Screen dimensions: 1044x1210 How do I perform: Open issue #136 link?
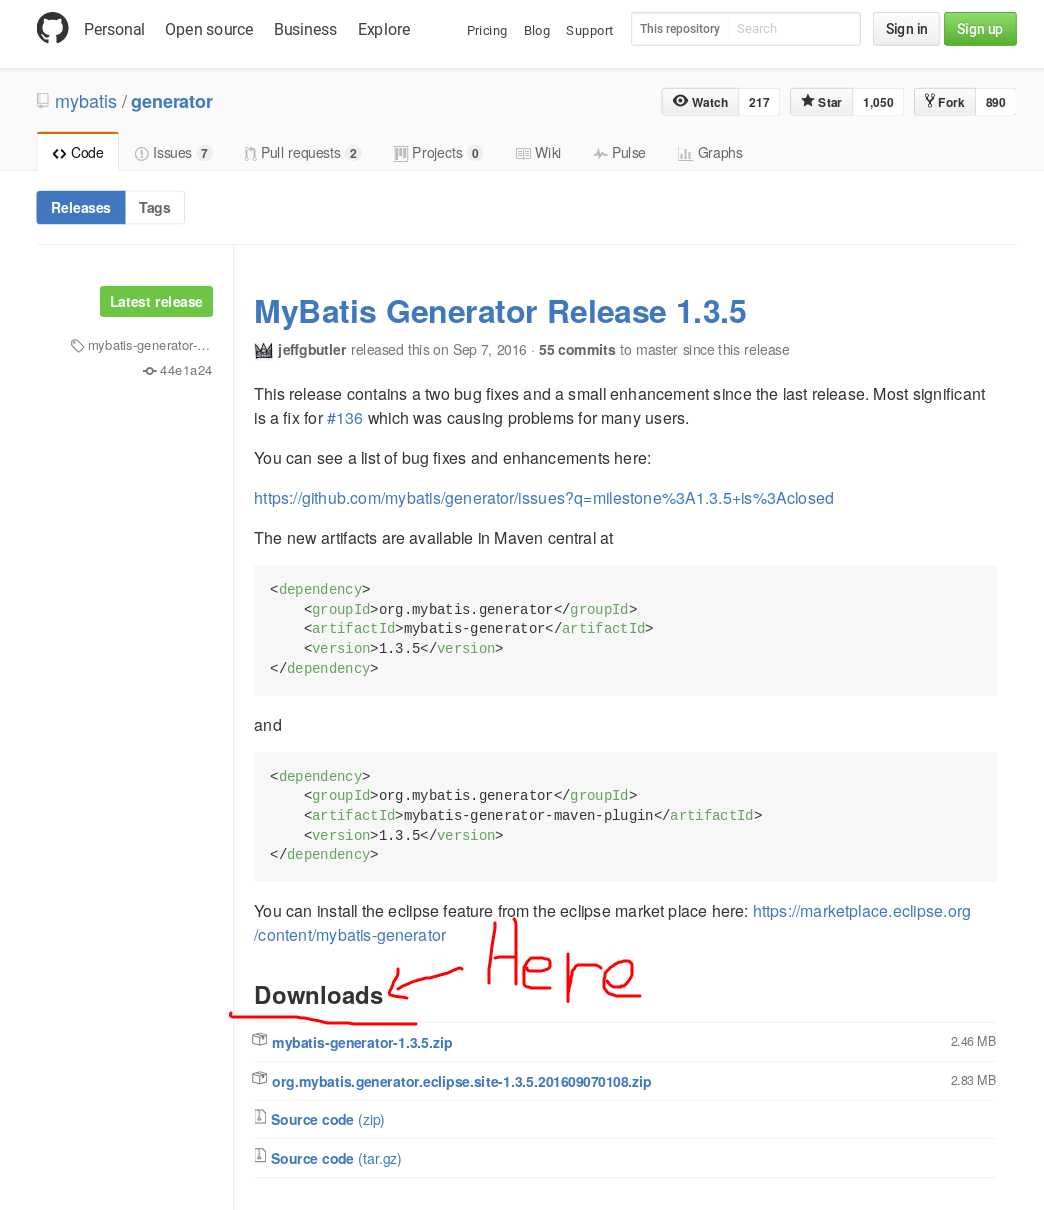coord(345,418)
